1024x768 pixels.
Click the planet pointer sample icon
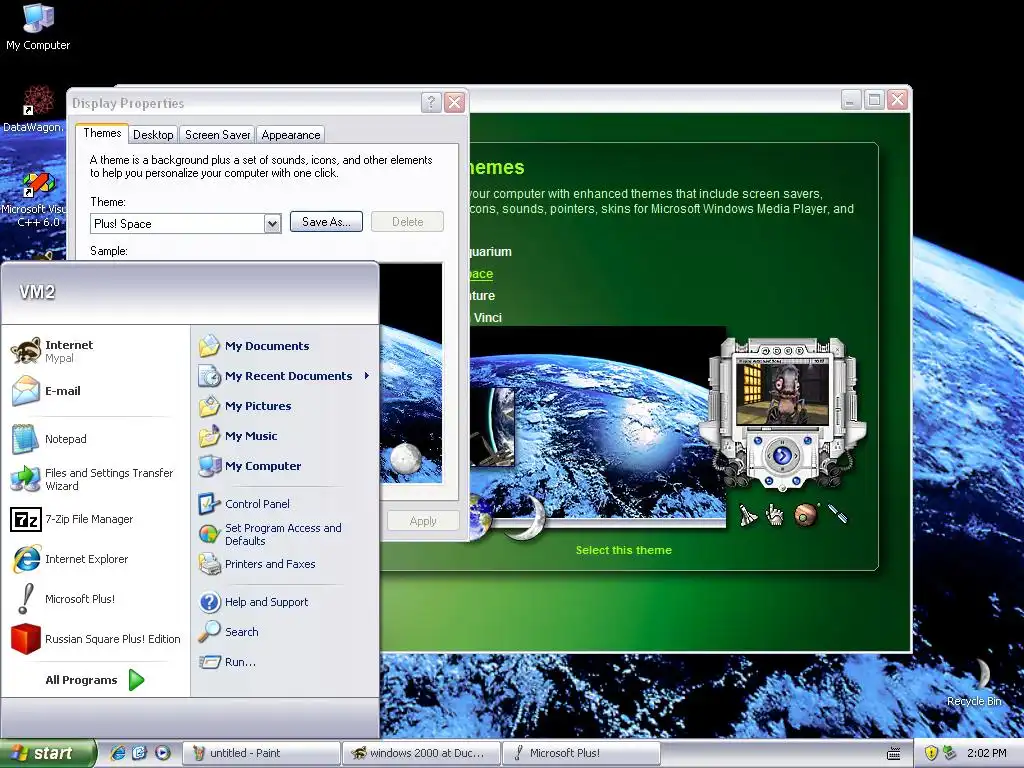(806, 515)
